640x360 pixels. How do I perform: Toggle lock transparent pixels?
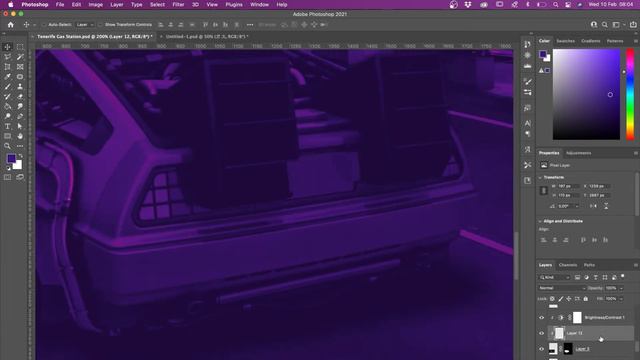[552, 299]
